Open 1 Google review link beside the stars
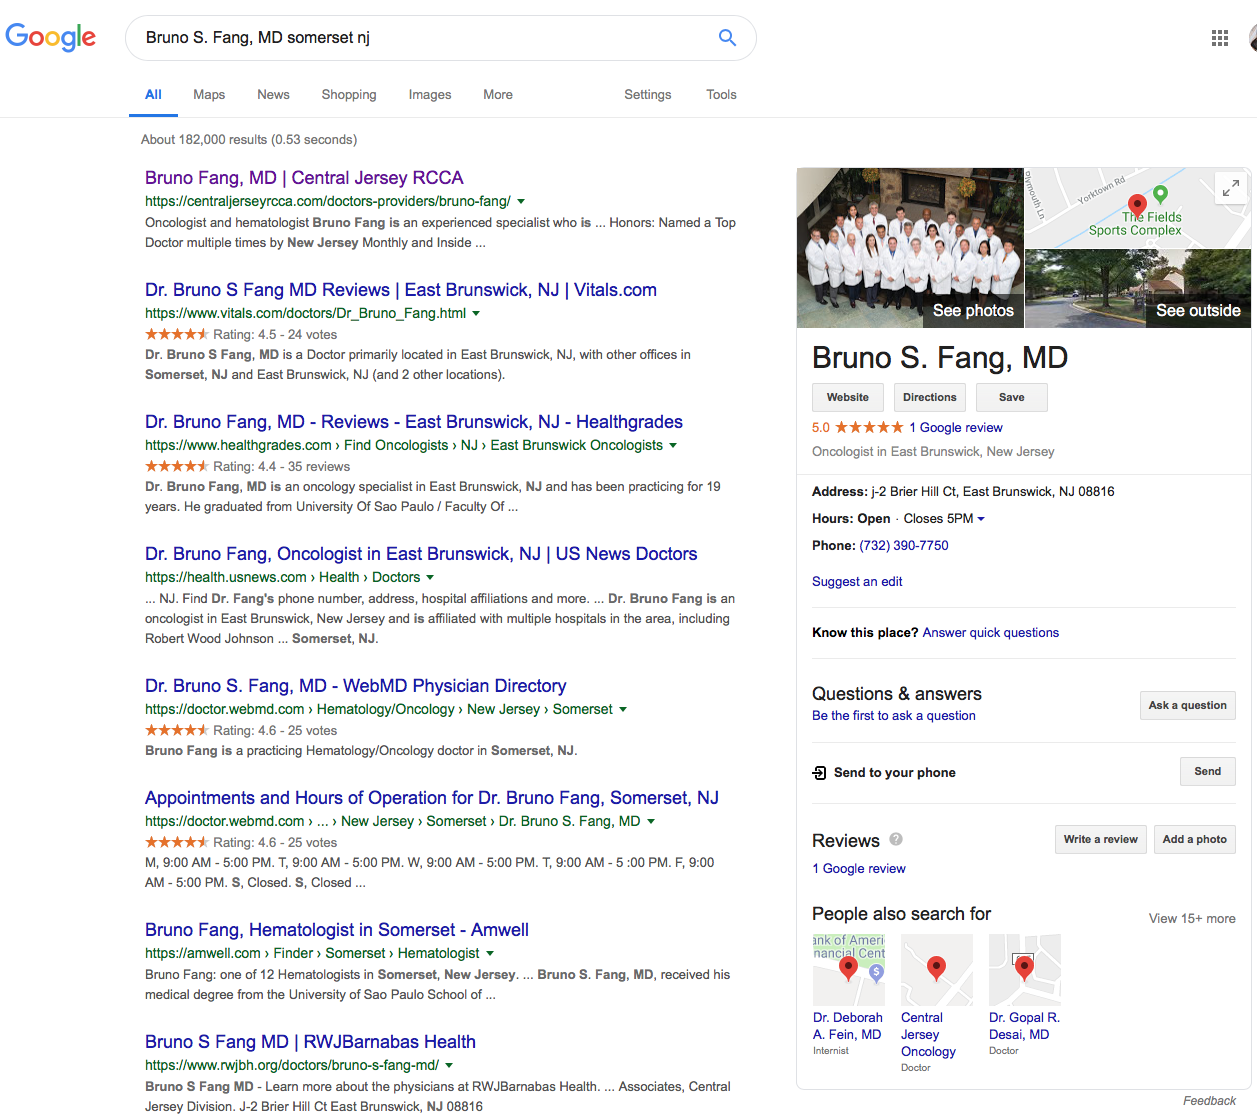This screenshot has width=1257, height=1115. pyautogui.click(x=956, y=427)
